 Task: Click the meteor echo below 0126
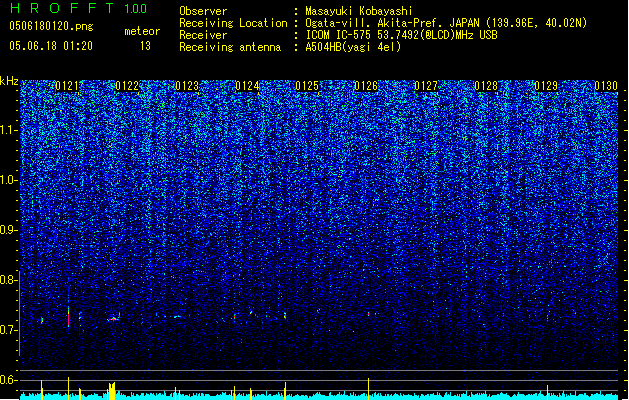(x=368, y=313)
